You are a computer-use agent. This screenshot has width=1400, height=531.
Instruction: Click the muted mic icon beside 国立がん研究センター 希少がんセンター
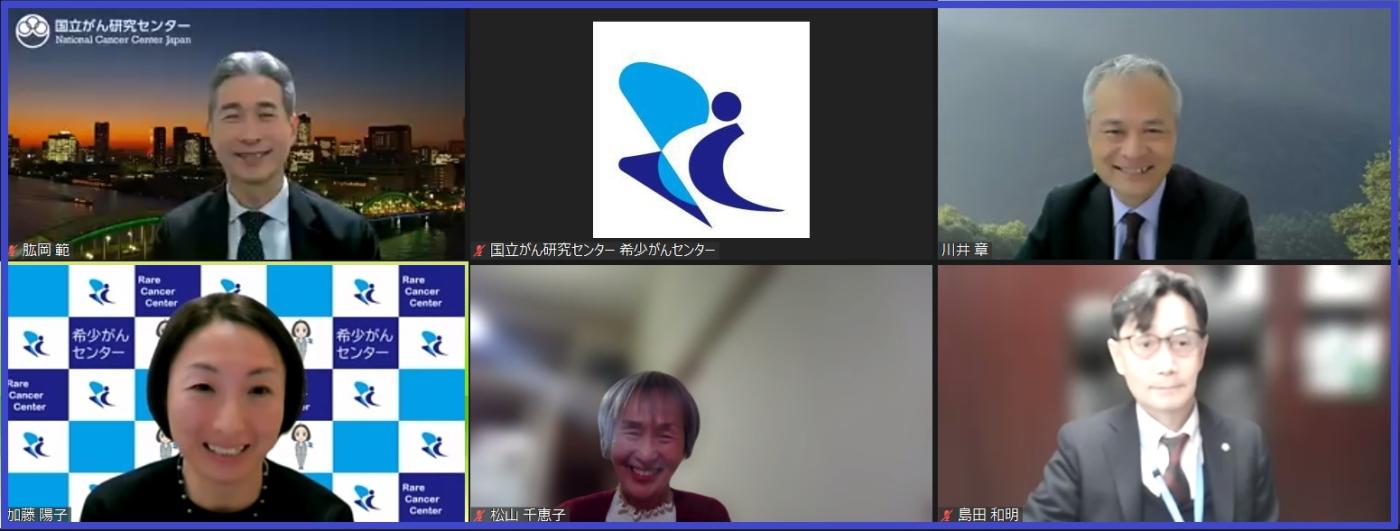click(x=481, y=250)
